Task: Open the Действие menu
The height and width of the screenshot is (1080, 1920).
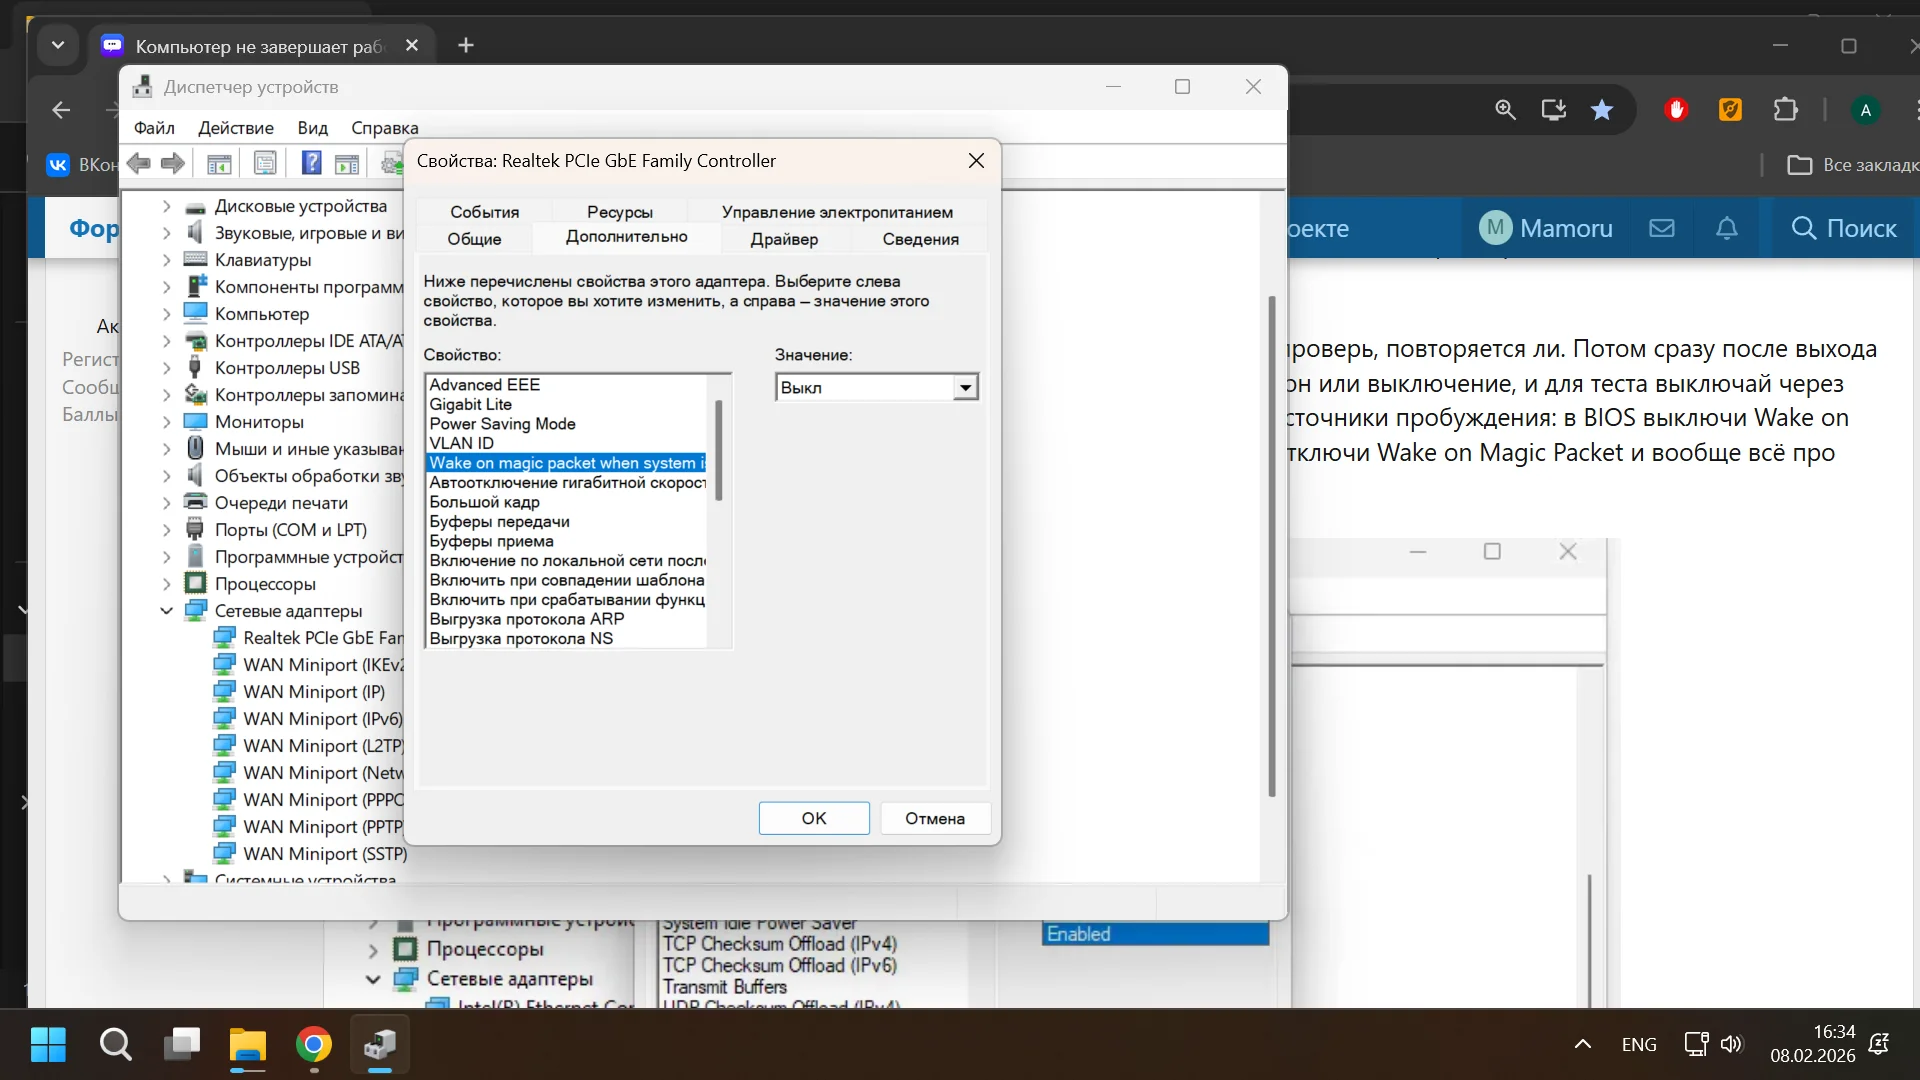Action: coord(235,128)
